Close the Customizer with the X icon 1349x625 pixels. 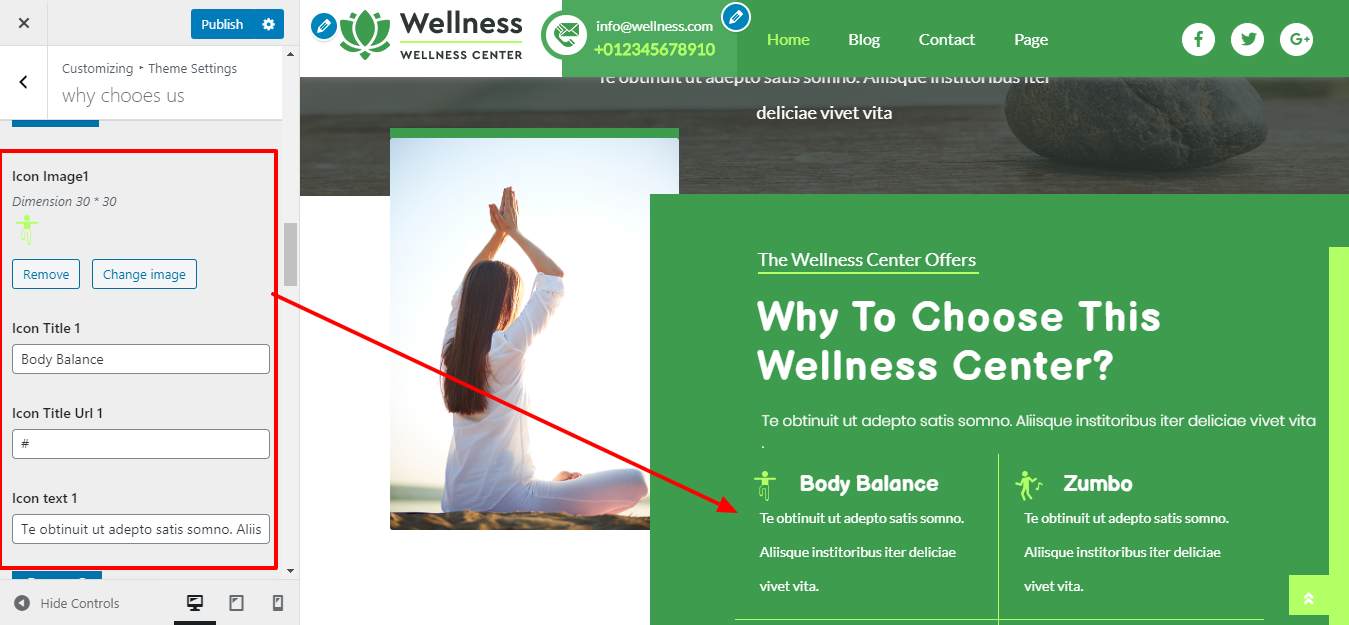click(x=24, y=23)
